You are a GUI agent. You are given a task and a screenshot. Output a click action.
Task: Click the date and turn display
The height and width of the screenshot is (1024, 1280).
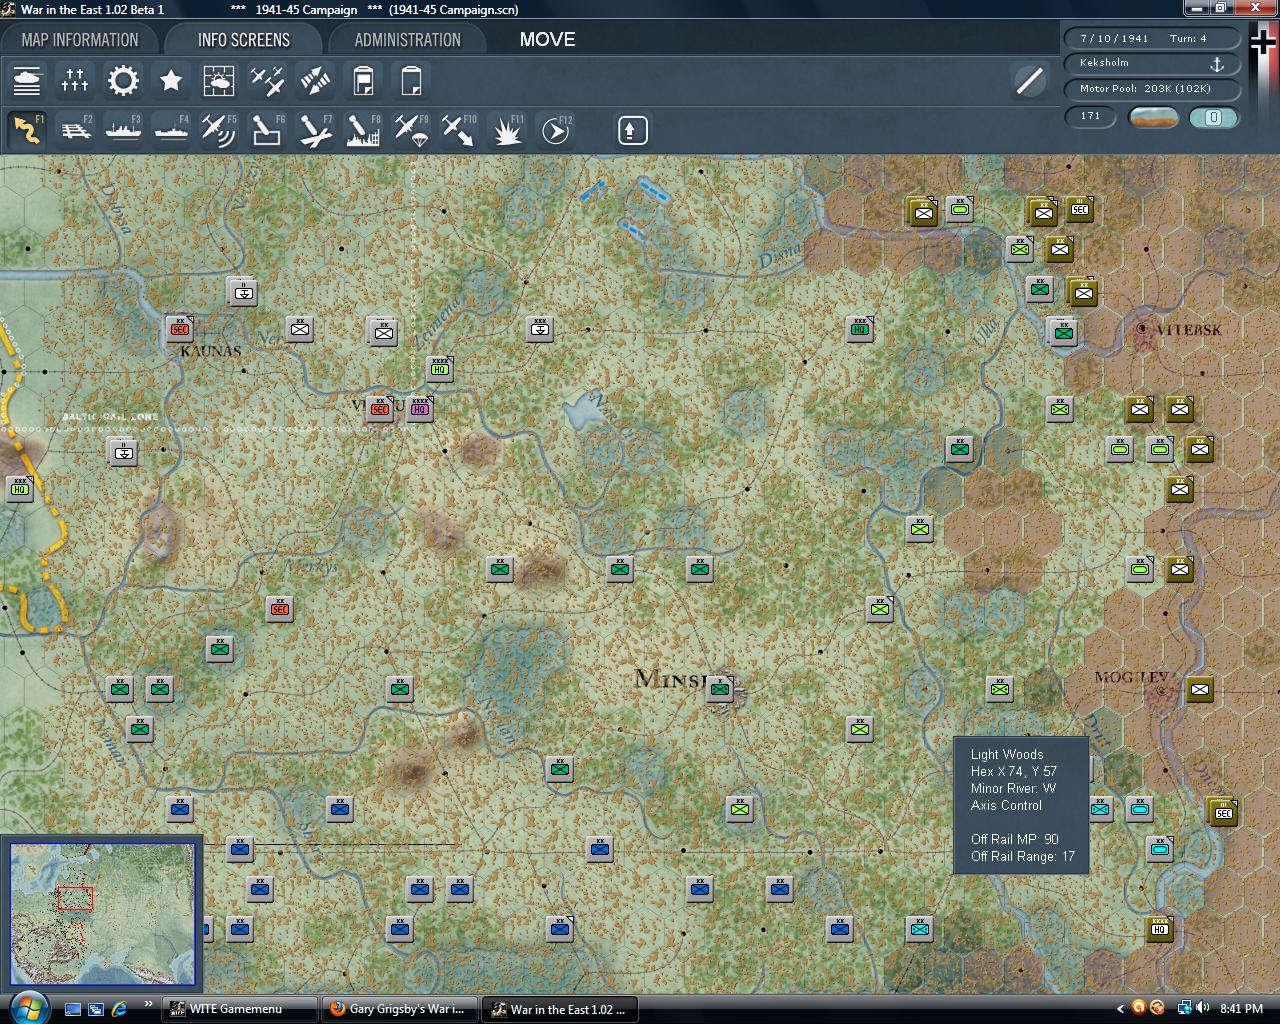coord(1152,38)
